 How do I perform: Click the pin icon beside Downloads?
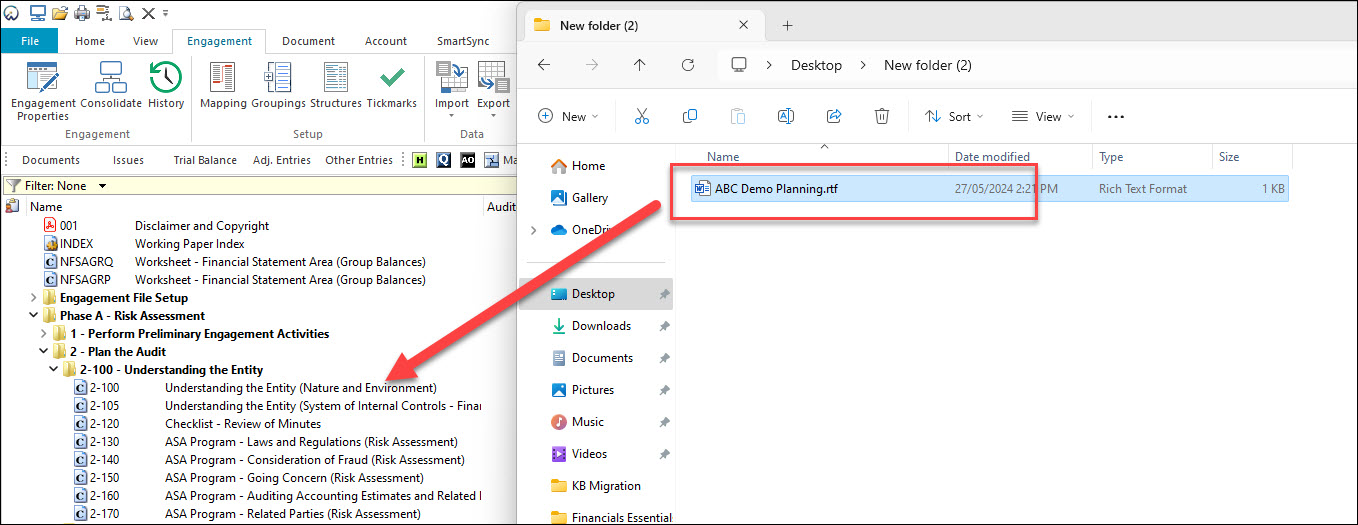[x=664, y=326]
